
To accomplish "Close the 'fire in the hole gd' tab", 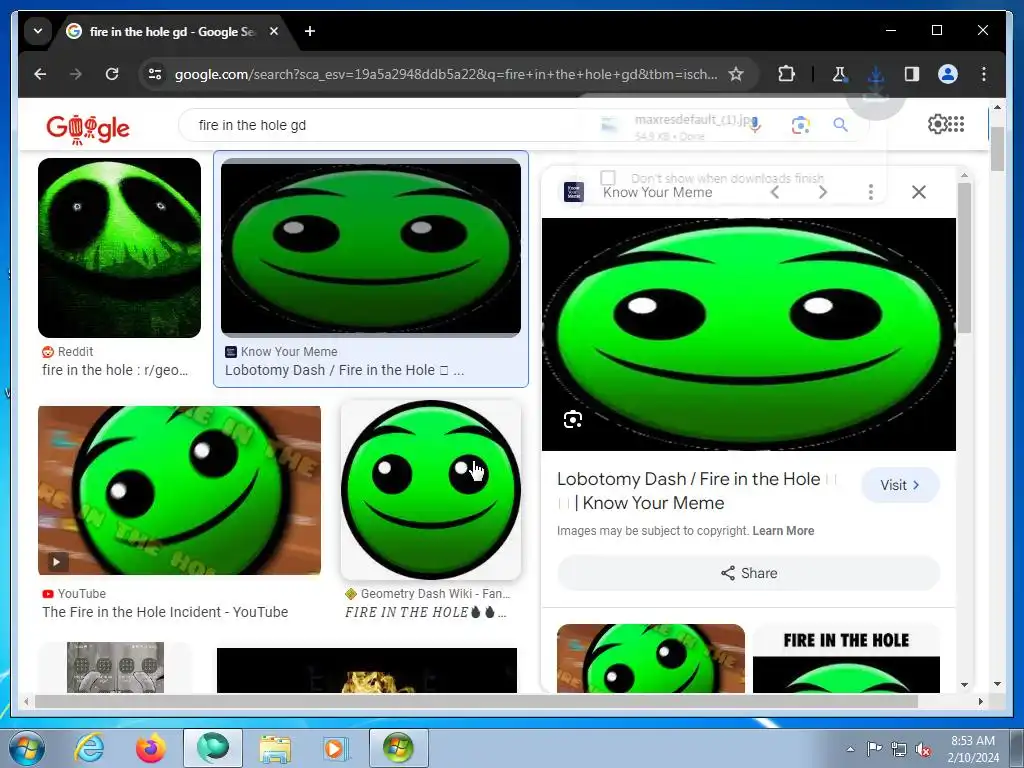I will (274, 31).
